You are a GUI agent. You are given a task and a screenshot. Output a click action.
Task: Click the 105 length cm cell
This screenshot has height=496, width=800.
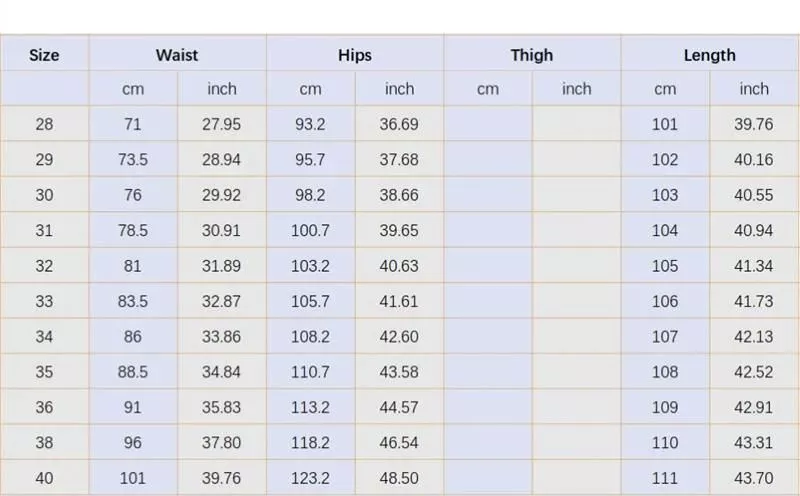coord(665,266)
